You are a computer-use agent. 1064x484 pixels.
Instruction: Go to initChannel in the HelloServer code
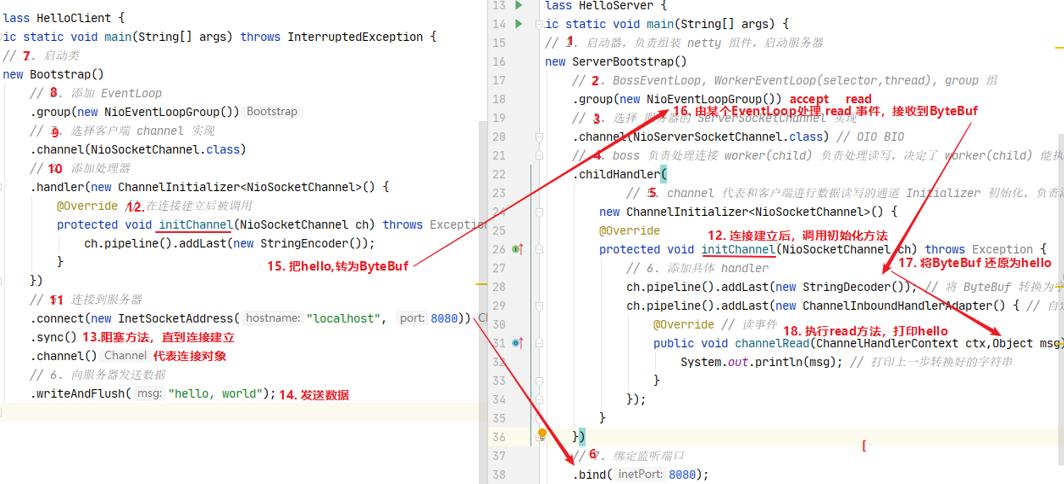coord(738,249)
